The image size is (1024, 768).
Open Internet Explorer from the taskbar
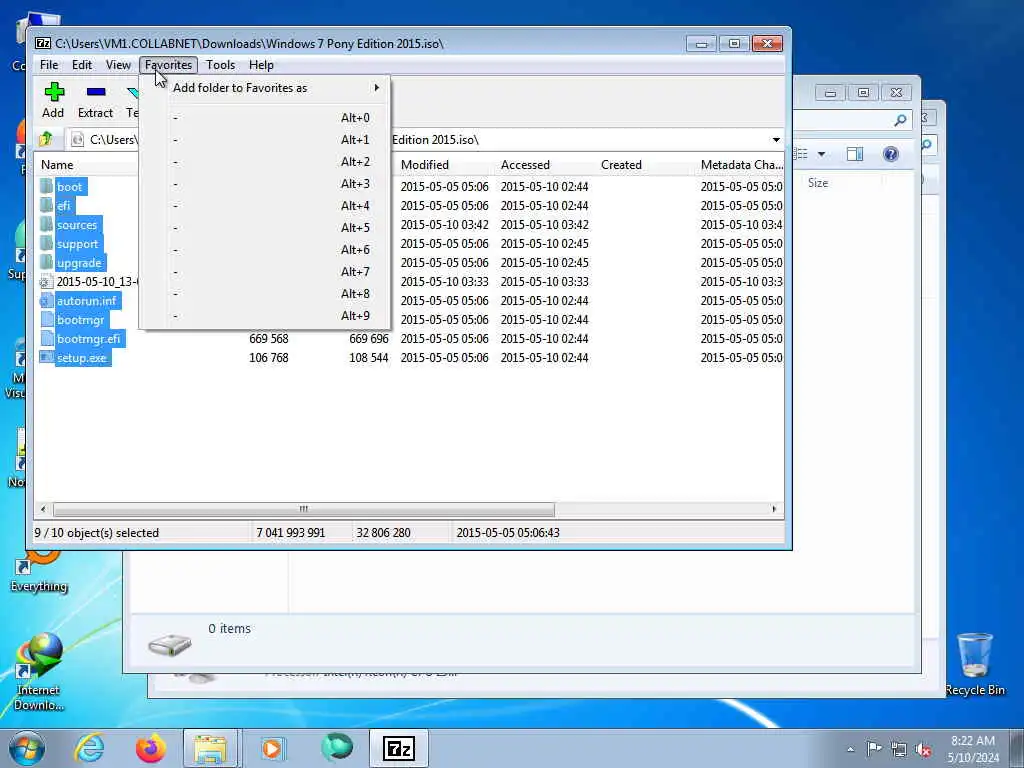pyautogui.click(x=89, y=748)
